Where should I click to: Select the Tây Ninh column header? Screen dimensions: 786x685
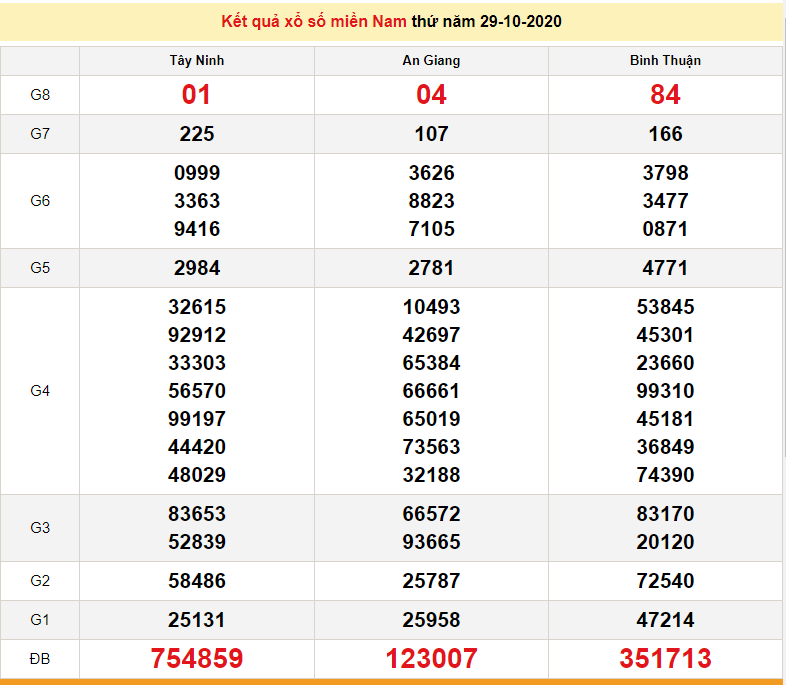[x=196, y=61]
